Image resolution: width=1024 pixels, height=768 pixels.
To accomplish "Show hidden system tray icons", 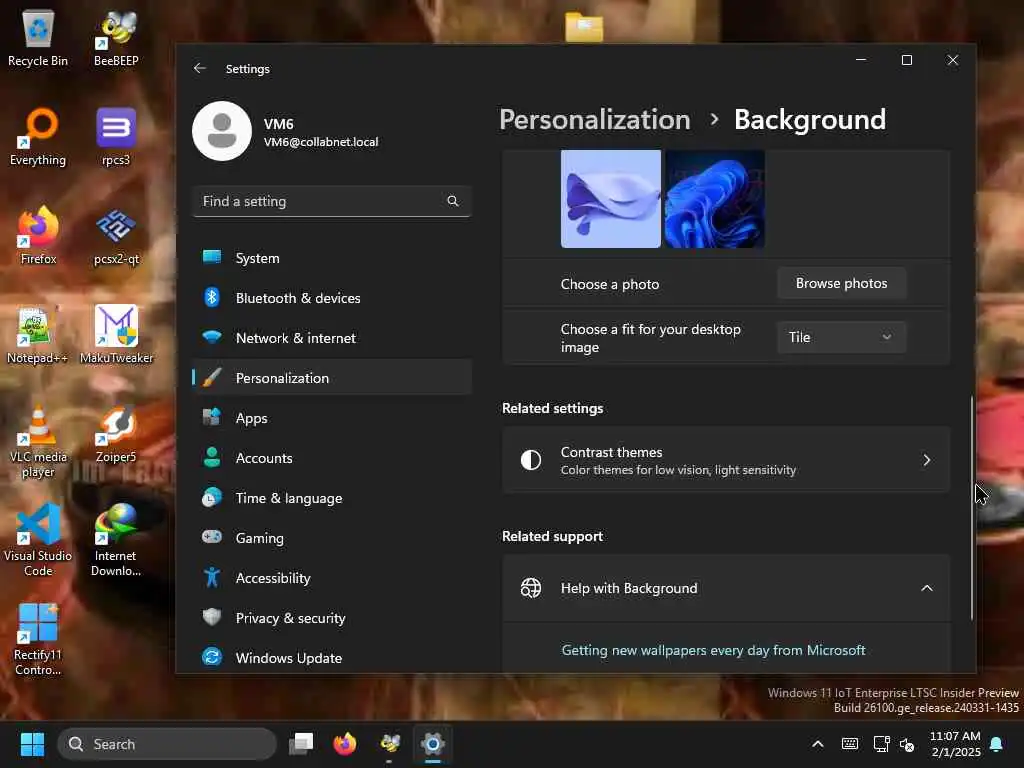I will [x=818, y=744].
